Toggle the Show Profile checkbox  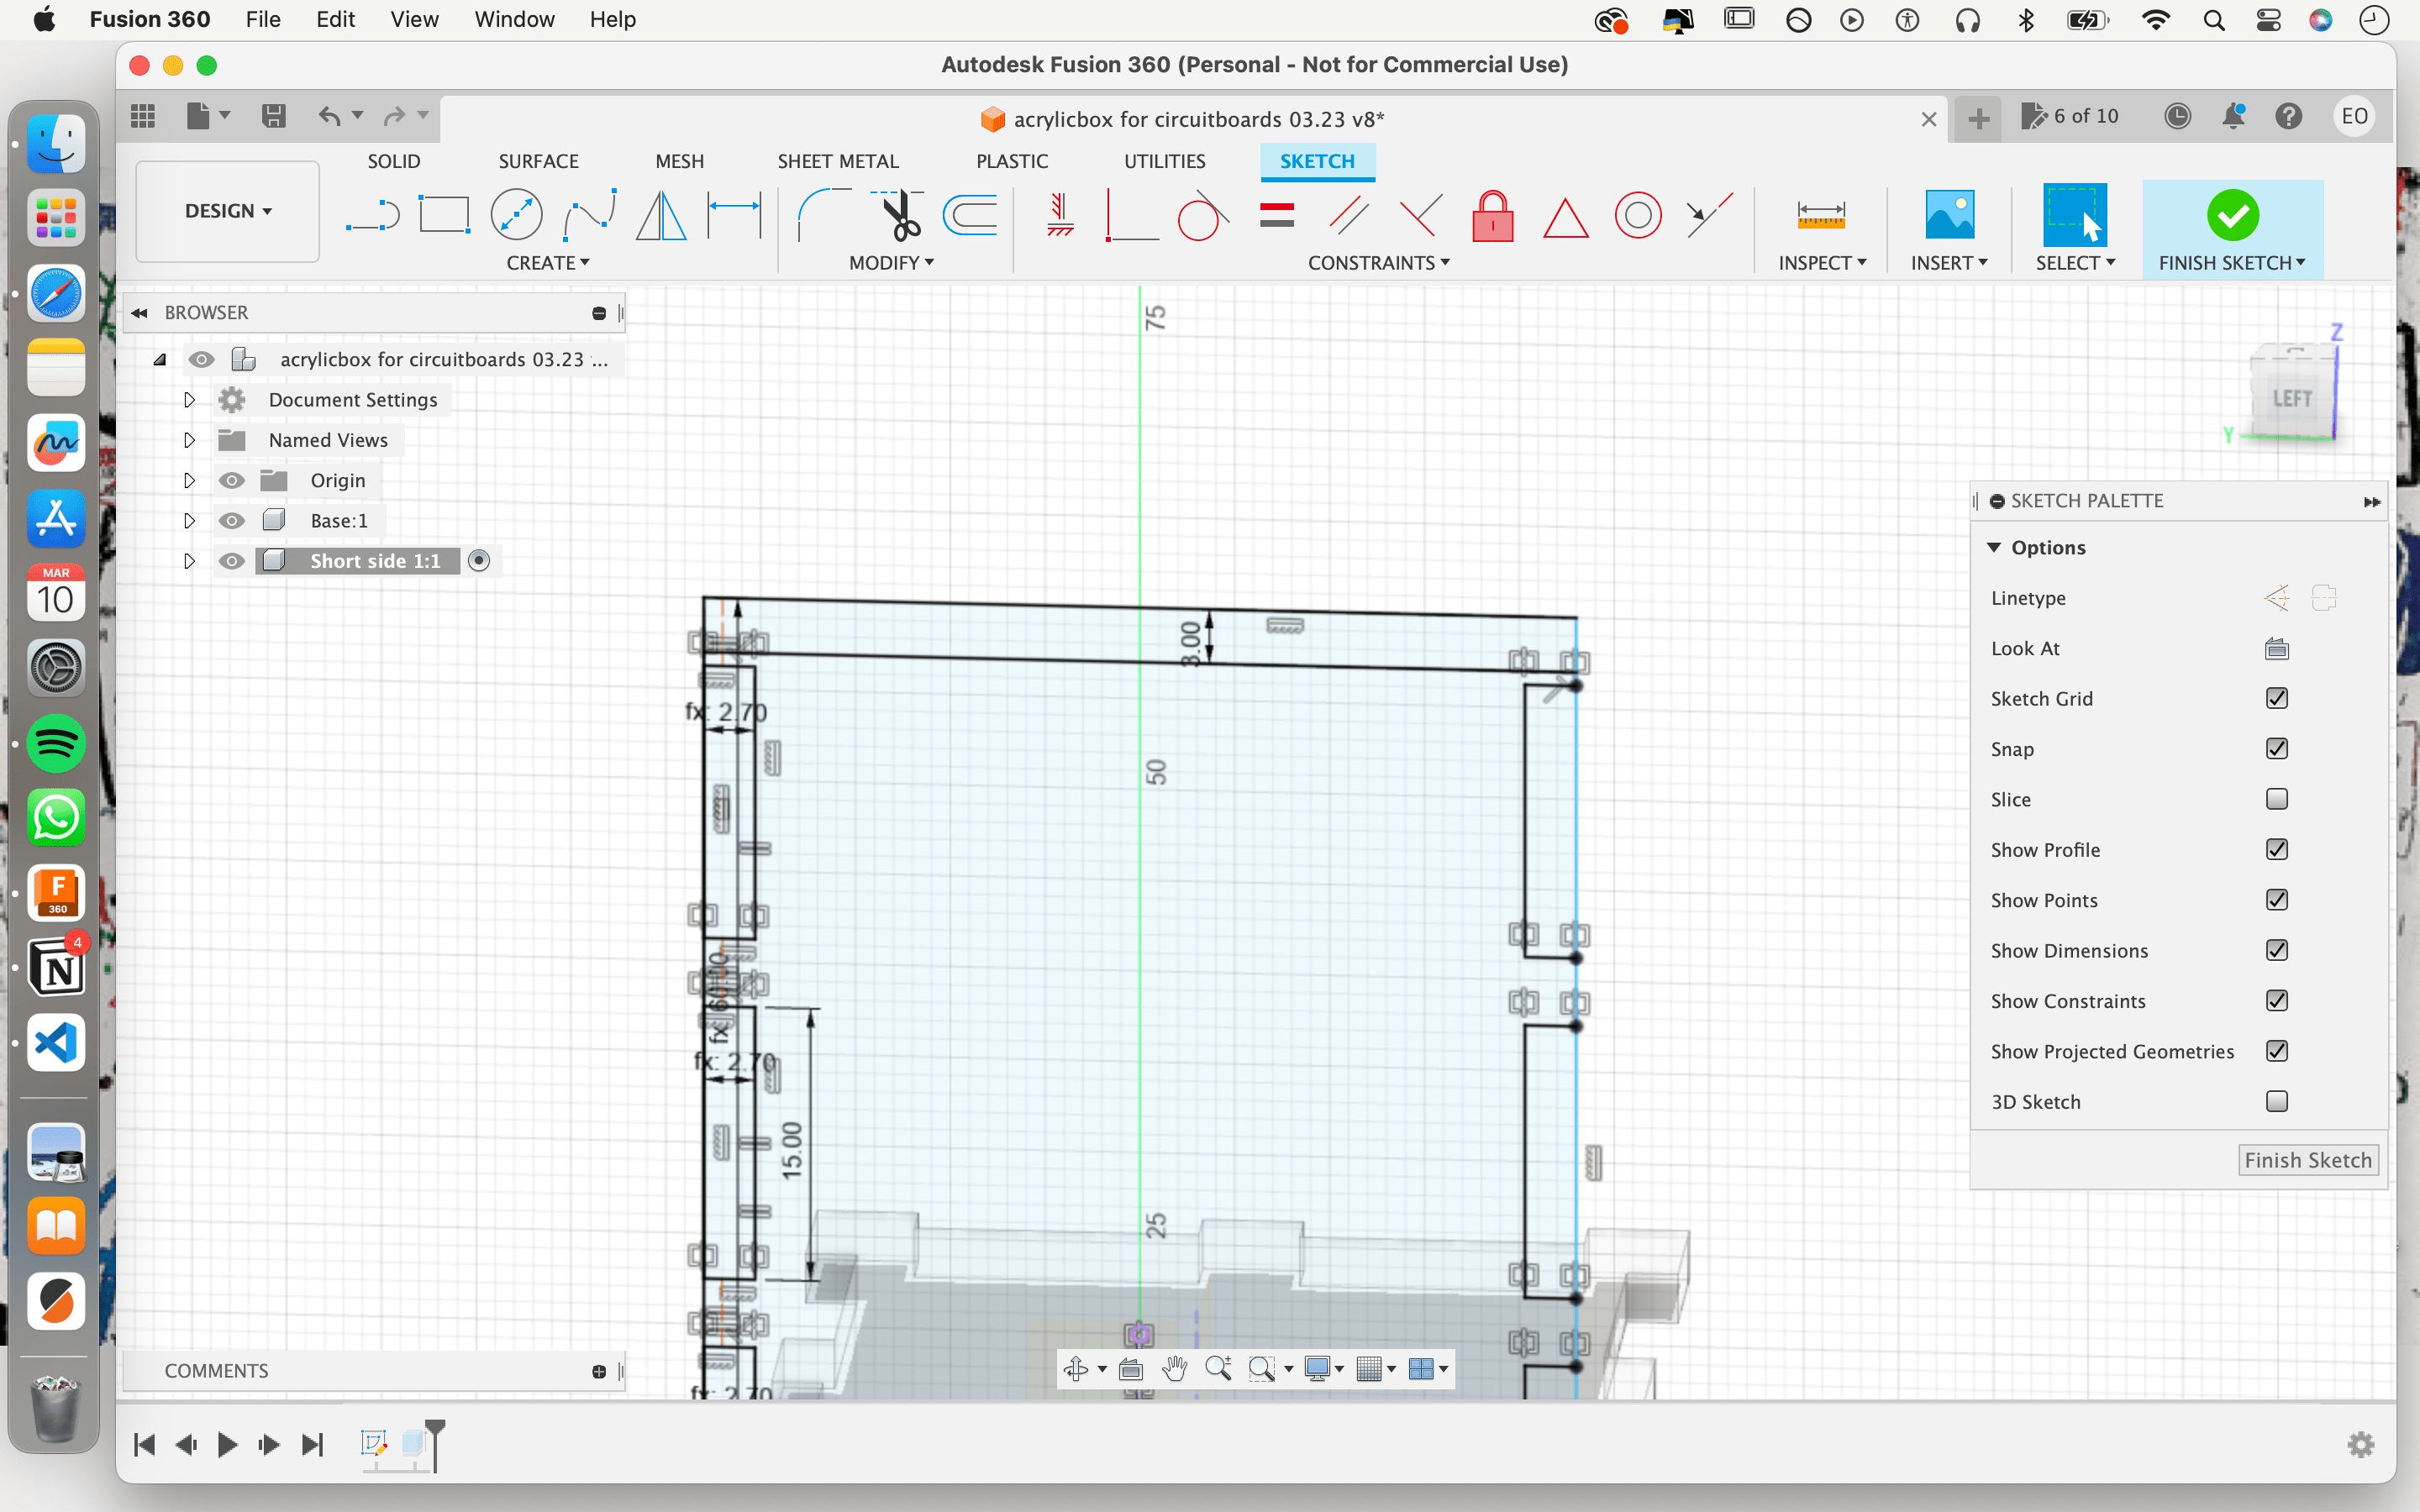point(2277,850)
